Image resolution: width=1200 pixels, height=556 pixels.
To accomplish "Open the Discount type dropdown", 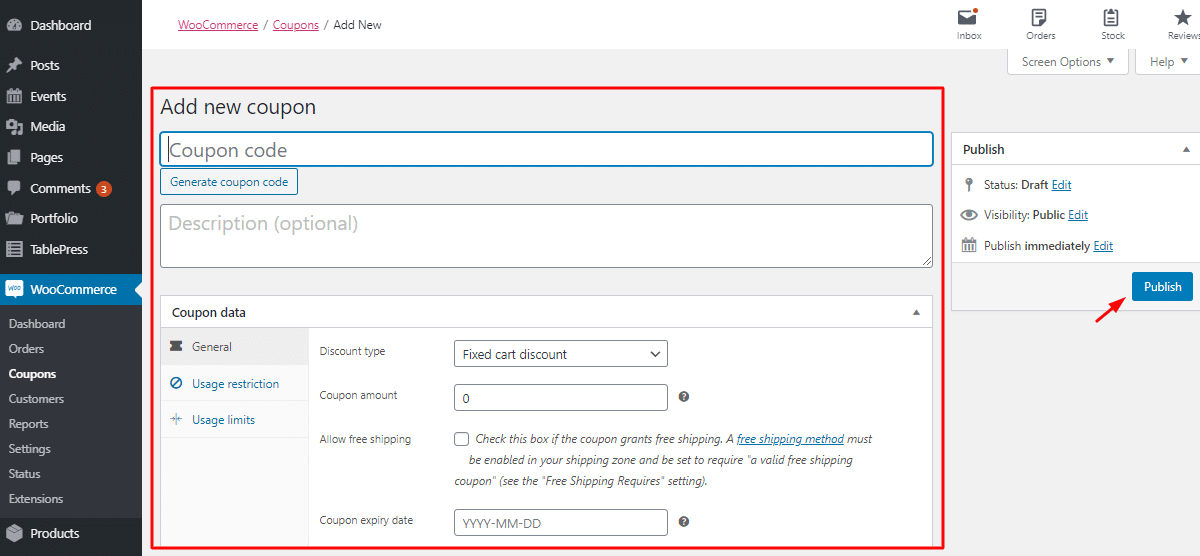I will coord(560,354).
